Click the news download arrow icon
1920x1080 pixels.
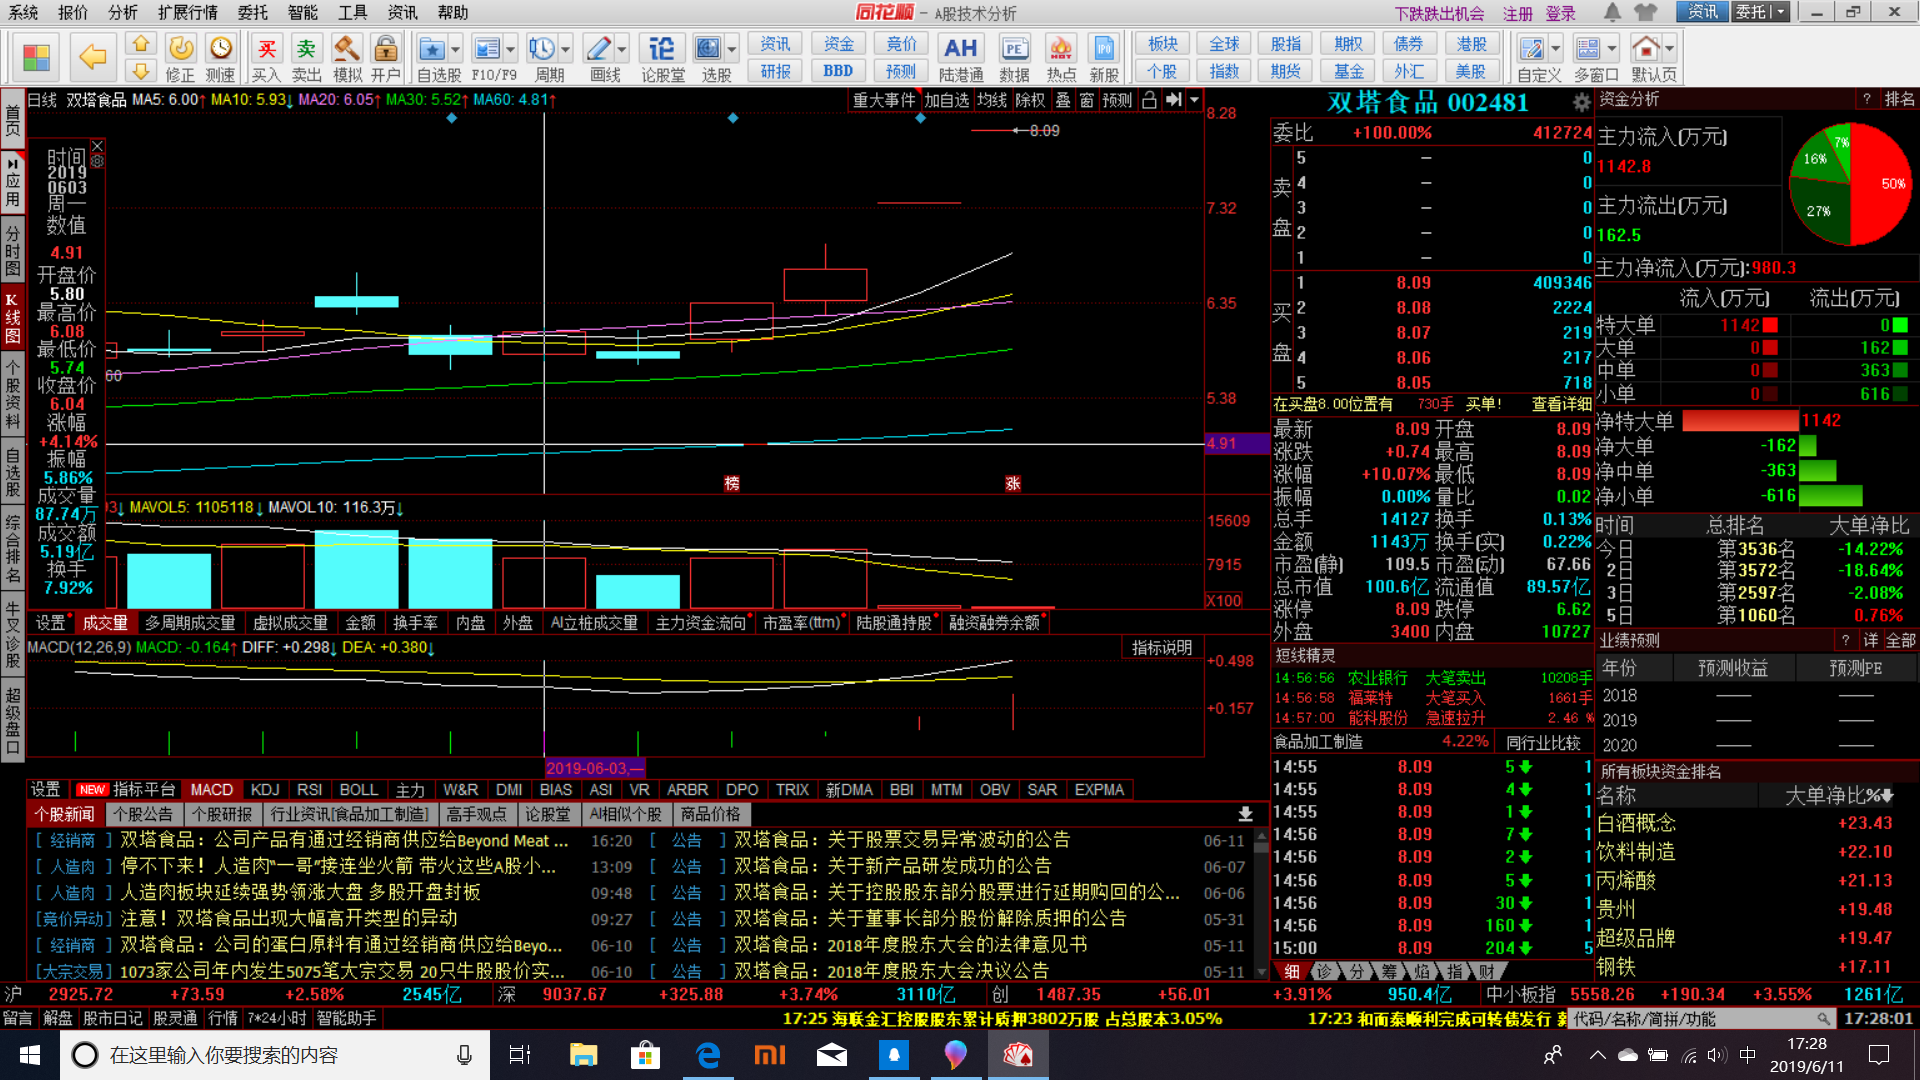(x=1245, y=814)
